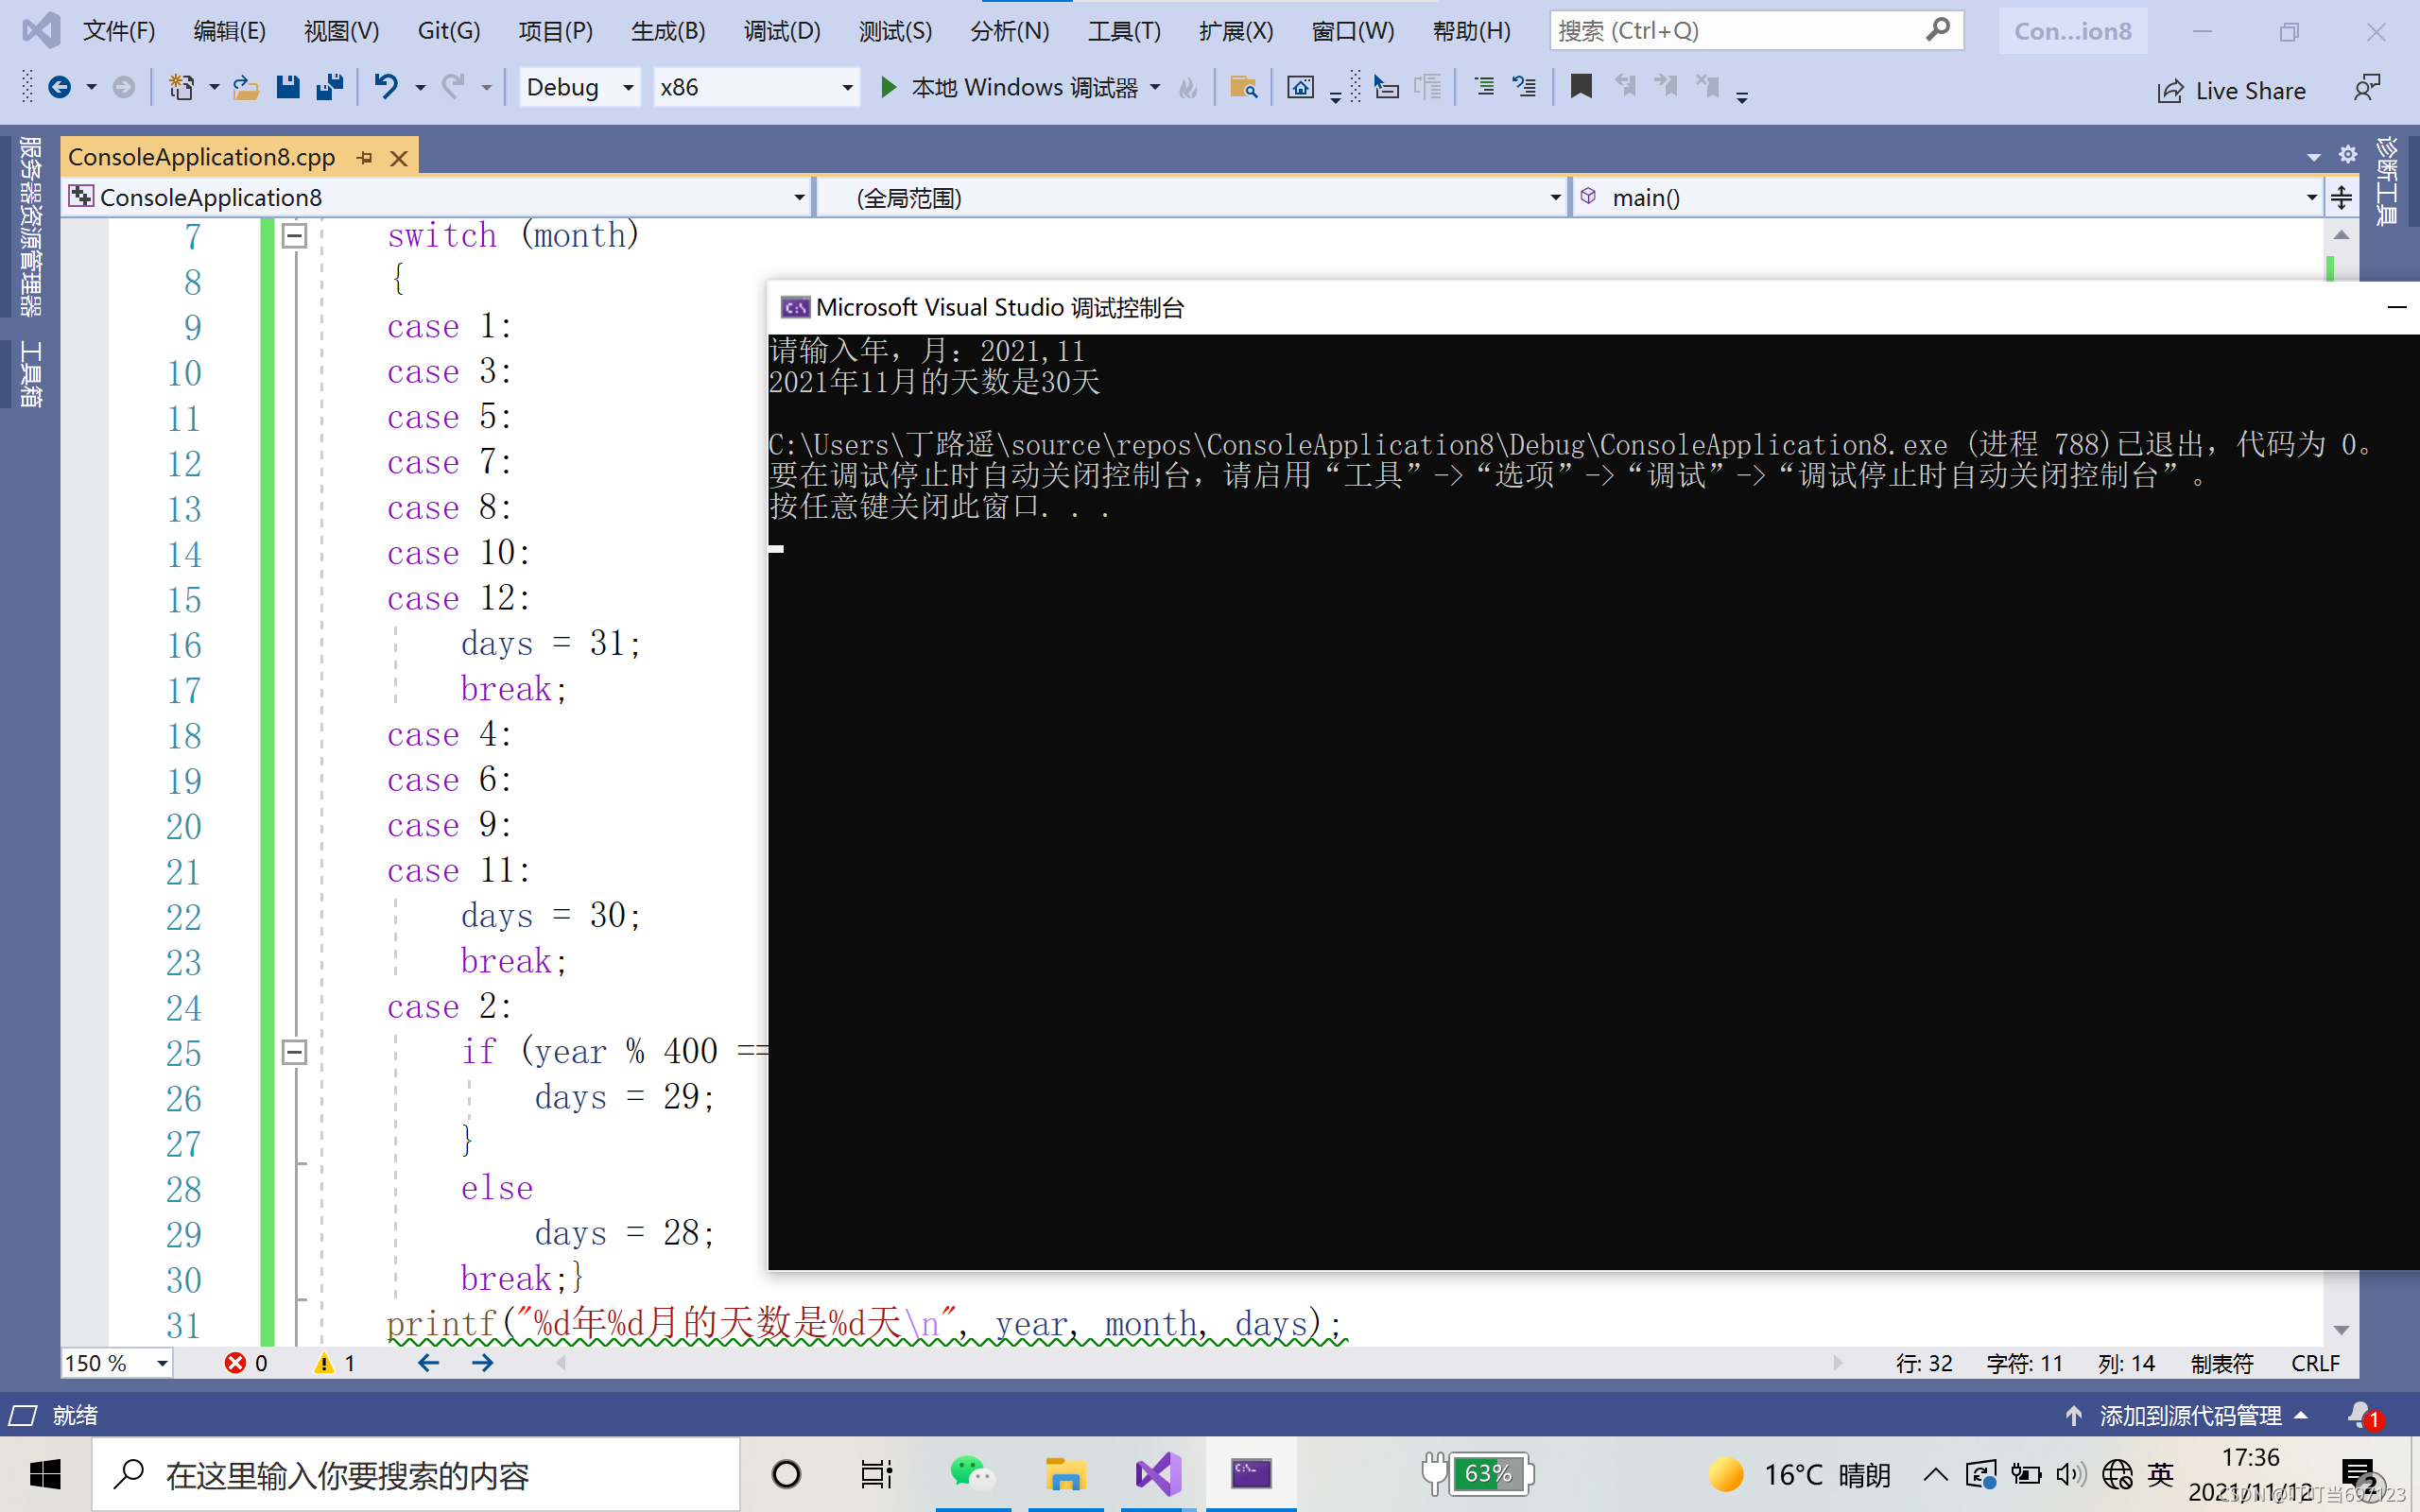The height and width of the screenshot is (1512, 2420).
Task: Open the 工具(T) menu
Action: [1124, 31]
